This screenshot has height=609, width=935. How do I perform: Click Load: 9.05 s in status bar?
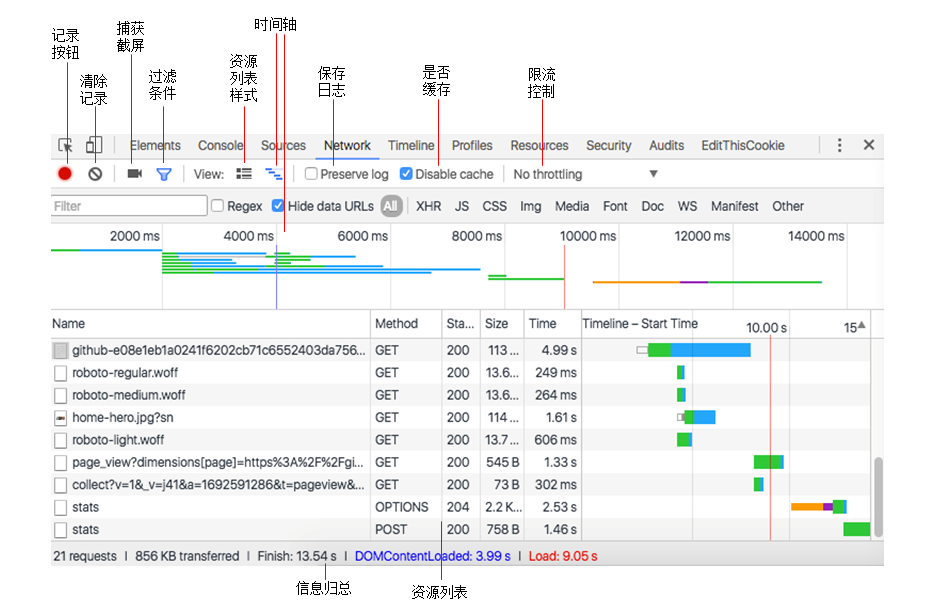point(563,557)
